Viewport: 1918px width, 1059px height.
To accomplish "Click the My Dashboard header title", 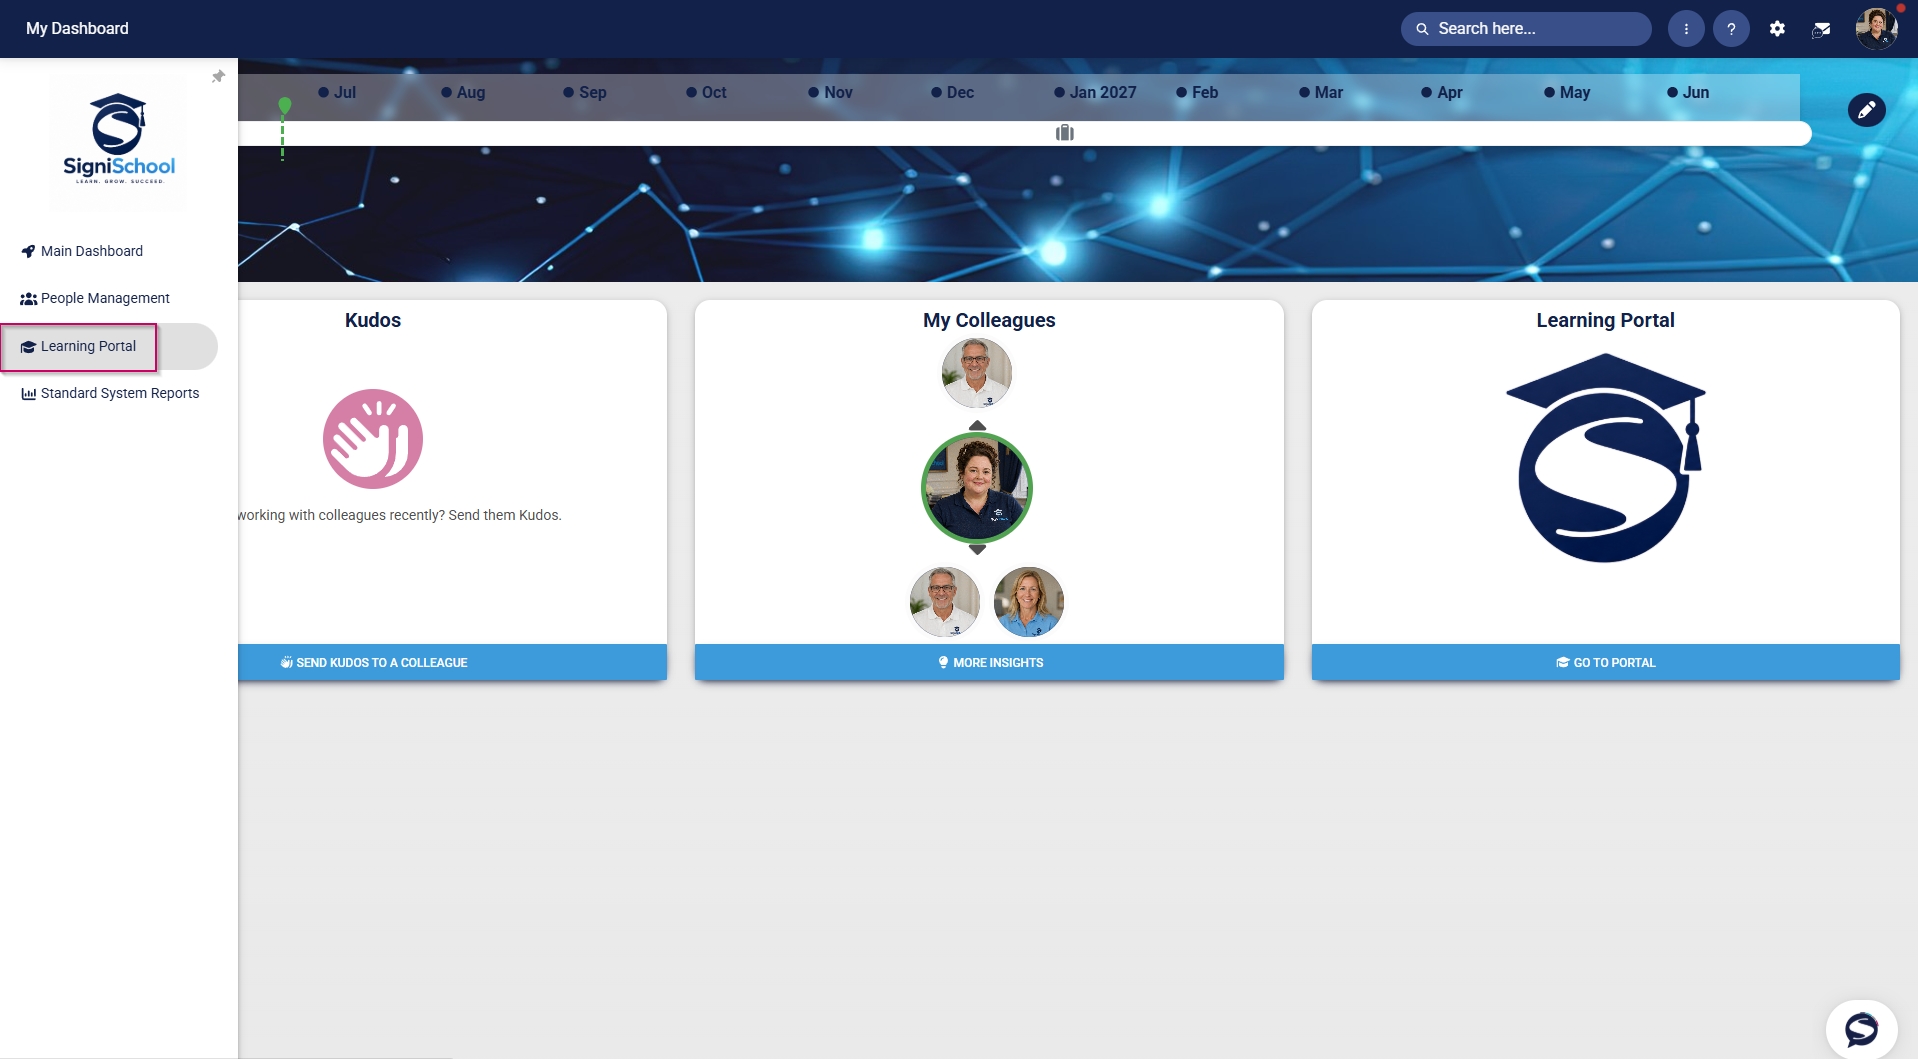I will coord(77,29).
